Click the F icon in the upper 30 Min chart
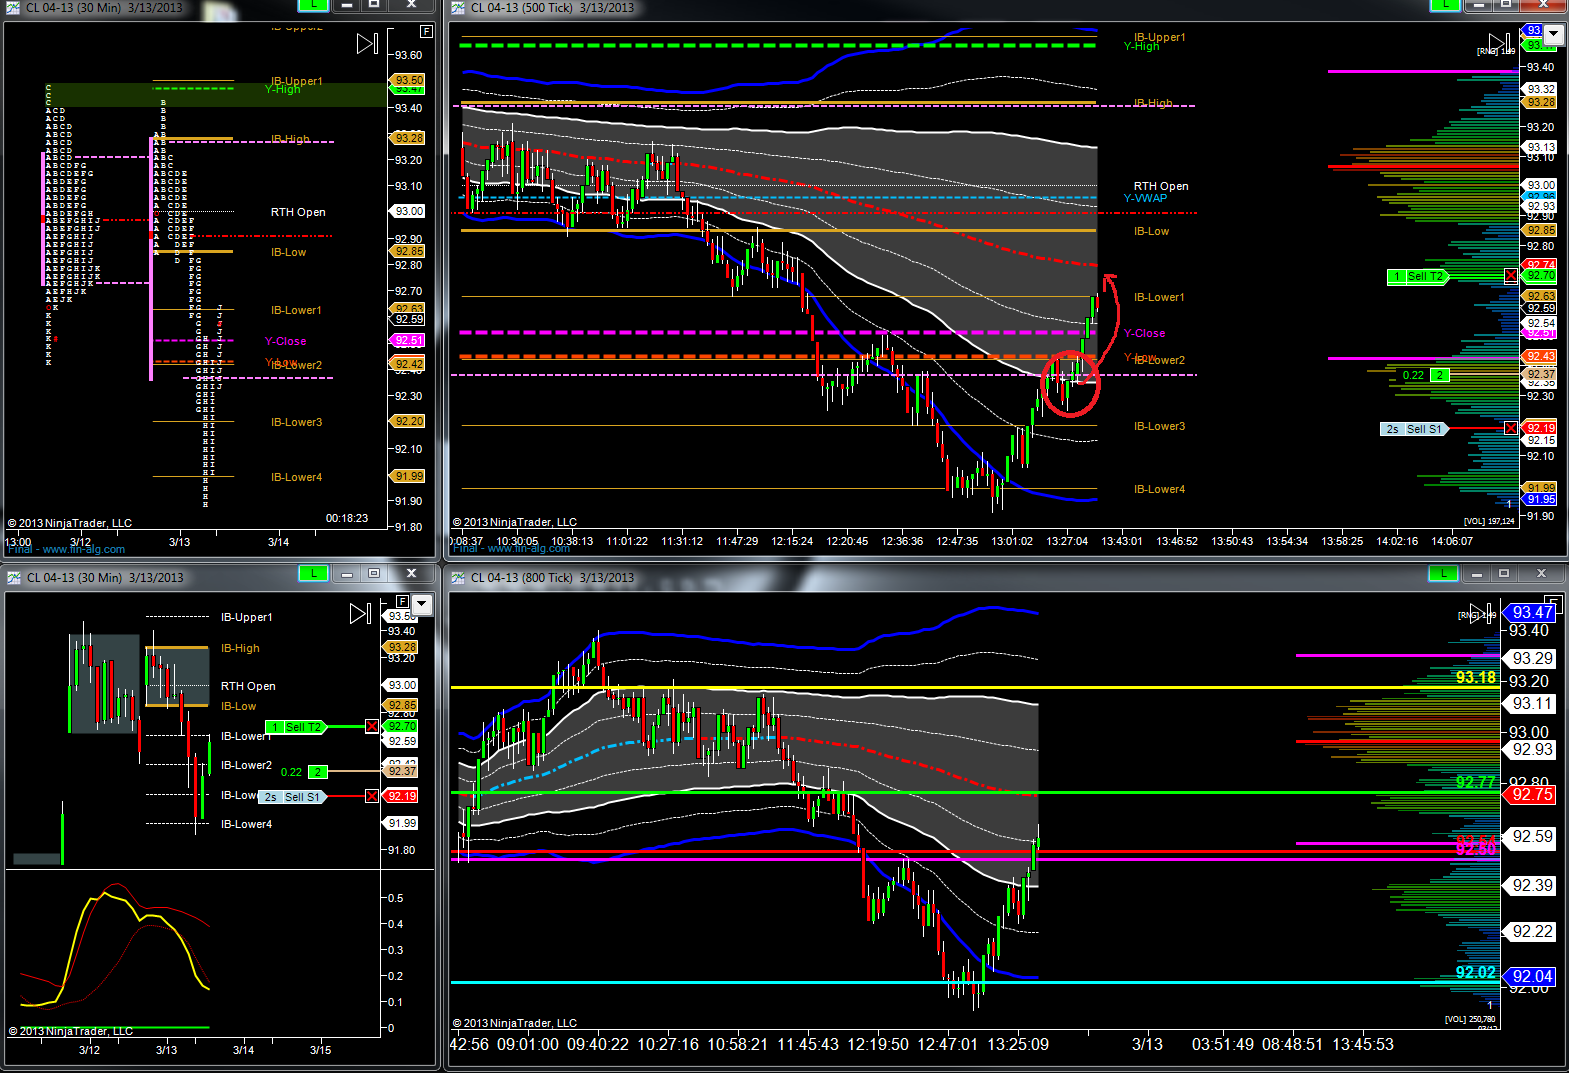 click(426, 31)
